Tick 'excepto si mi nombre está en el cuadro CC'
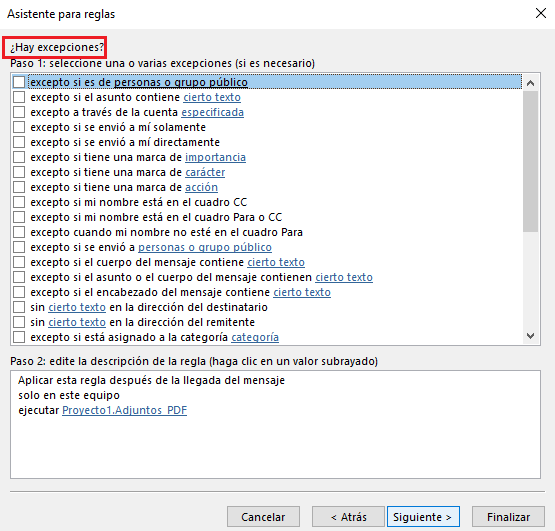555x531 pixels. pyautogui.click(x=19, y=202)
